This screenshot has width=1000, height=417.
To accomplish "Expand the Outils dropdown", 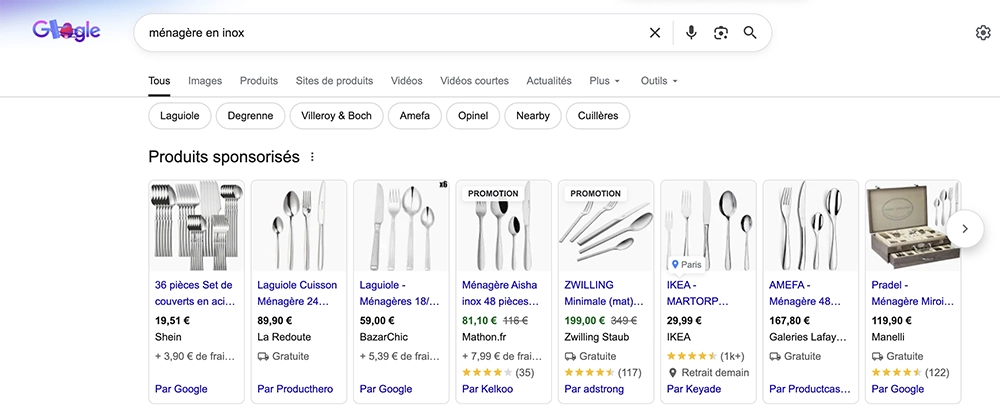I will point(659,81).
